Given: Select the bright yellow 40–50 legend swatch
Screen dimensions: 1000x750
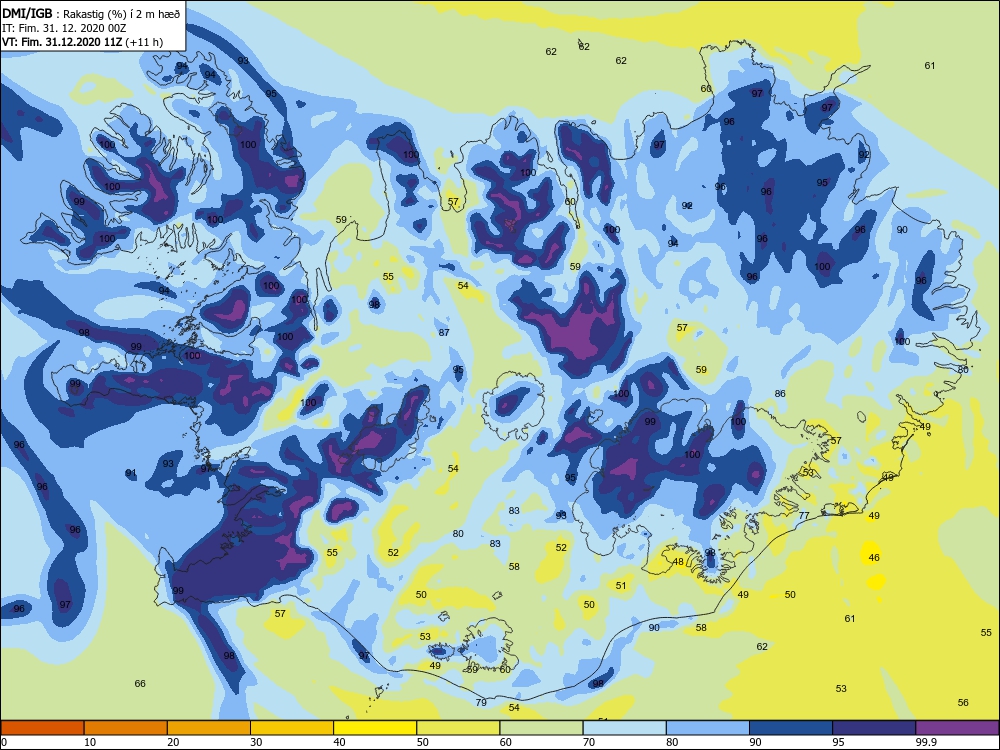Looking at the screenshot, I should pyautogui.click(x=375, y=728).
